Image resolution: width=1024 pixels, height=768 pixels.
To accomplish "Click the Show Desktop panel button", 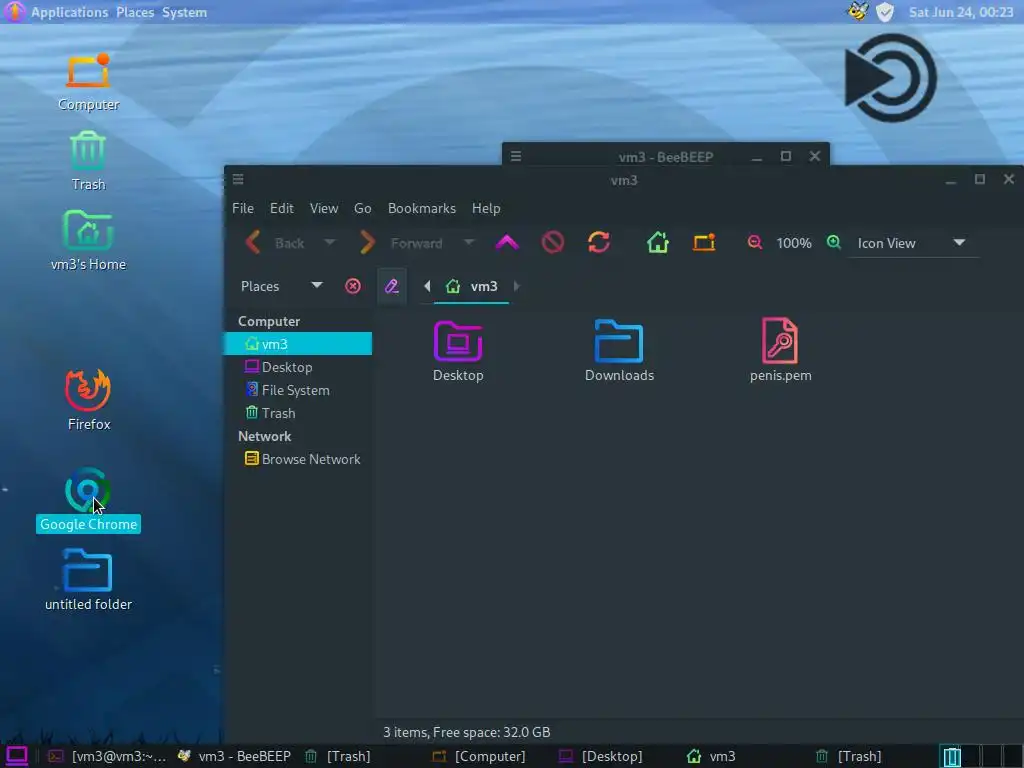I will pyautogui.click(x=16, y=756).
